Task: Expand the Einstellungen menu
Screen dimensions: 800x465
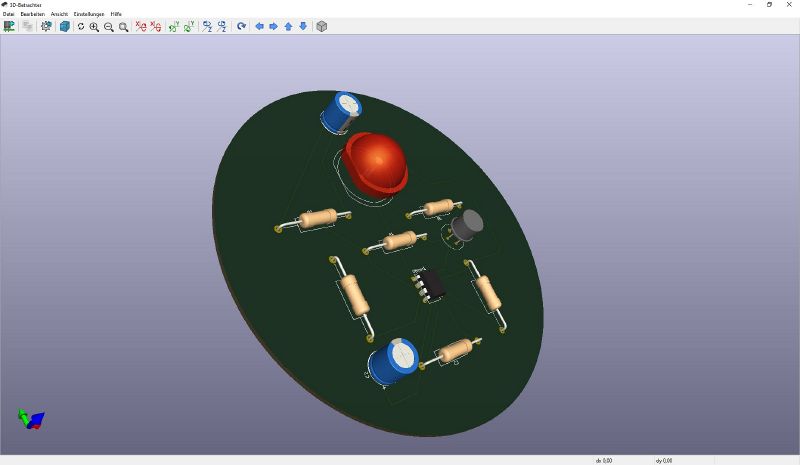Action: [89, 14]
